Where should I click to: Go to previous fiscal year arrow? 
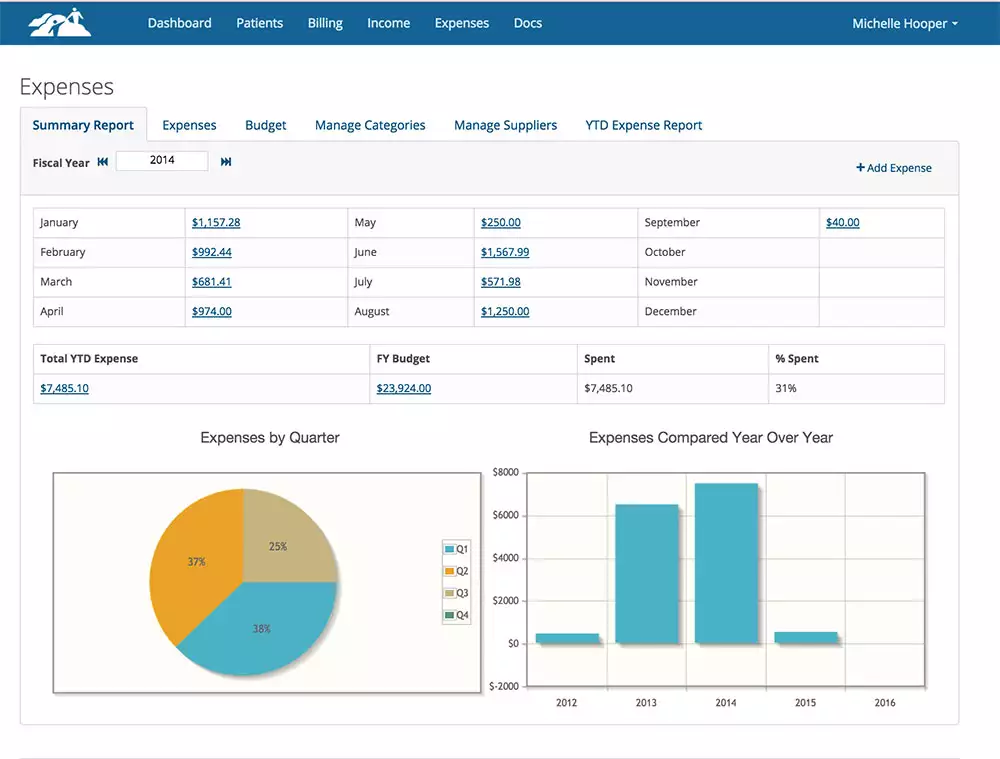[102, 162]
